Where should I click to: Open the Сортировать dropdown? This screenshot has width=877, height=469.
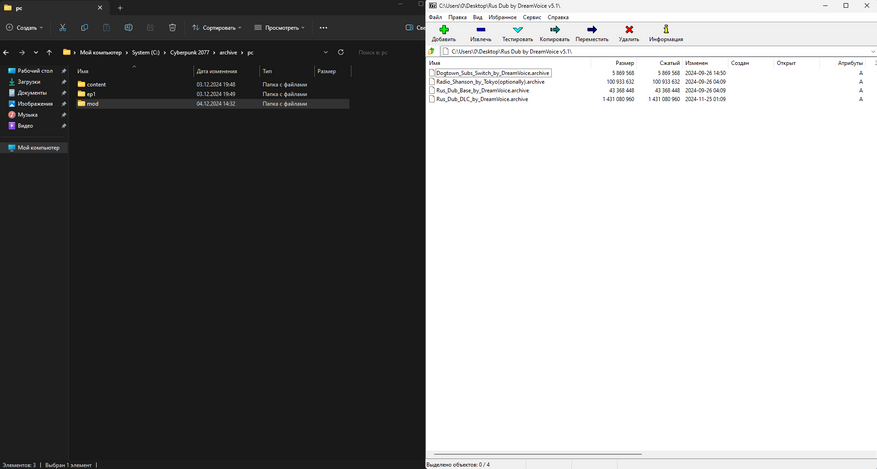pyautogui.click(x=217, y=27)
